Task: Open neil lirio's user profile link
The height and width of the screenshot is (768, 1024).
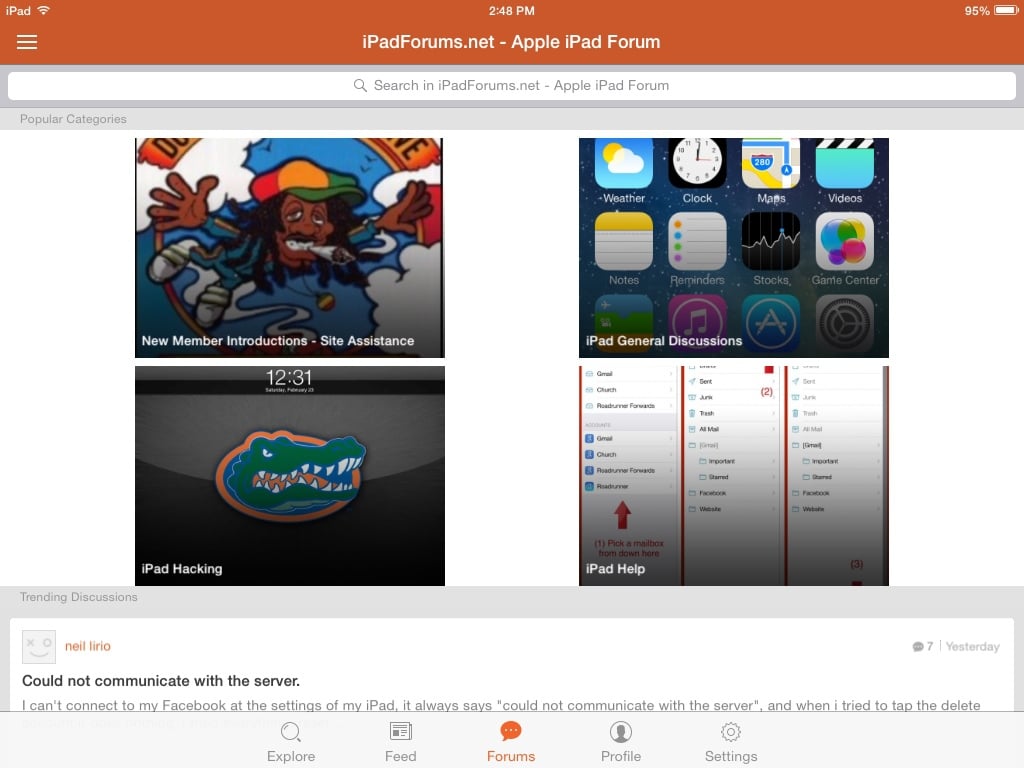Action: [x=88, y=646]
